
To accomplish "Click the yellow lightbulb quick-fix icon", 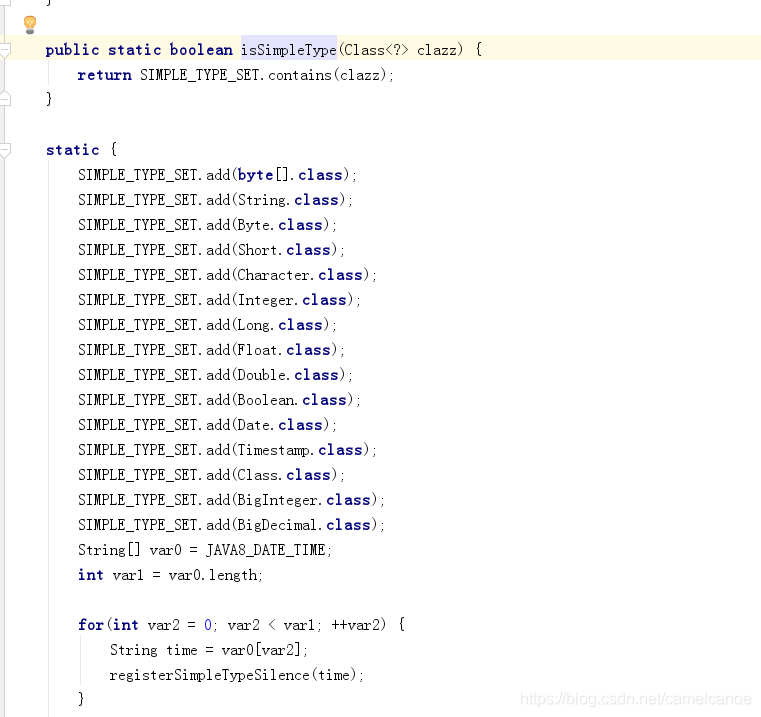I will tap(30, 24).
